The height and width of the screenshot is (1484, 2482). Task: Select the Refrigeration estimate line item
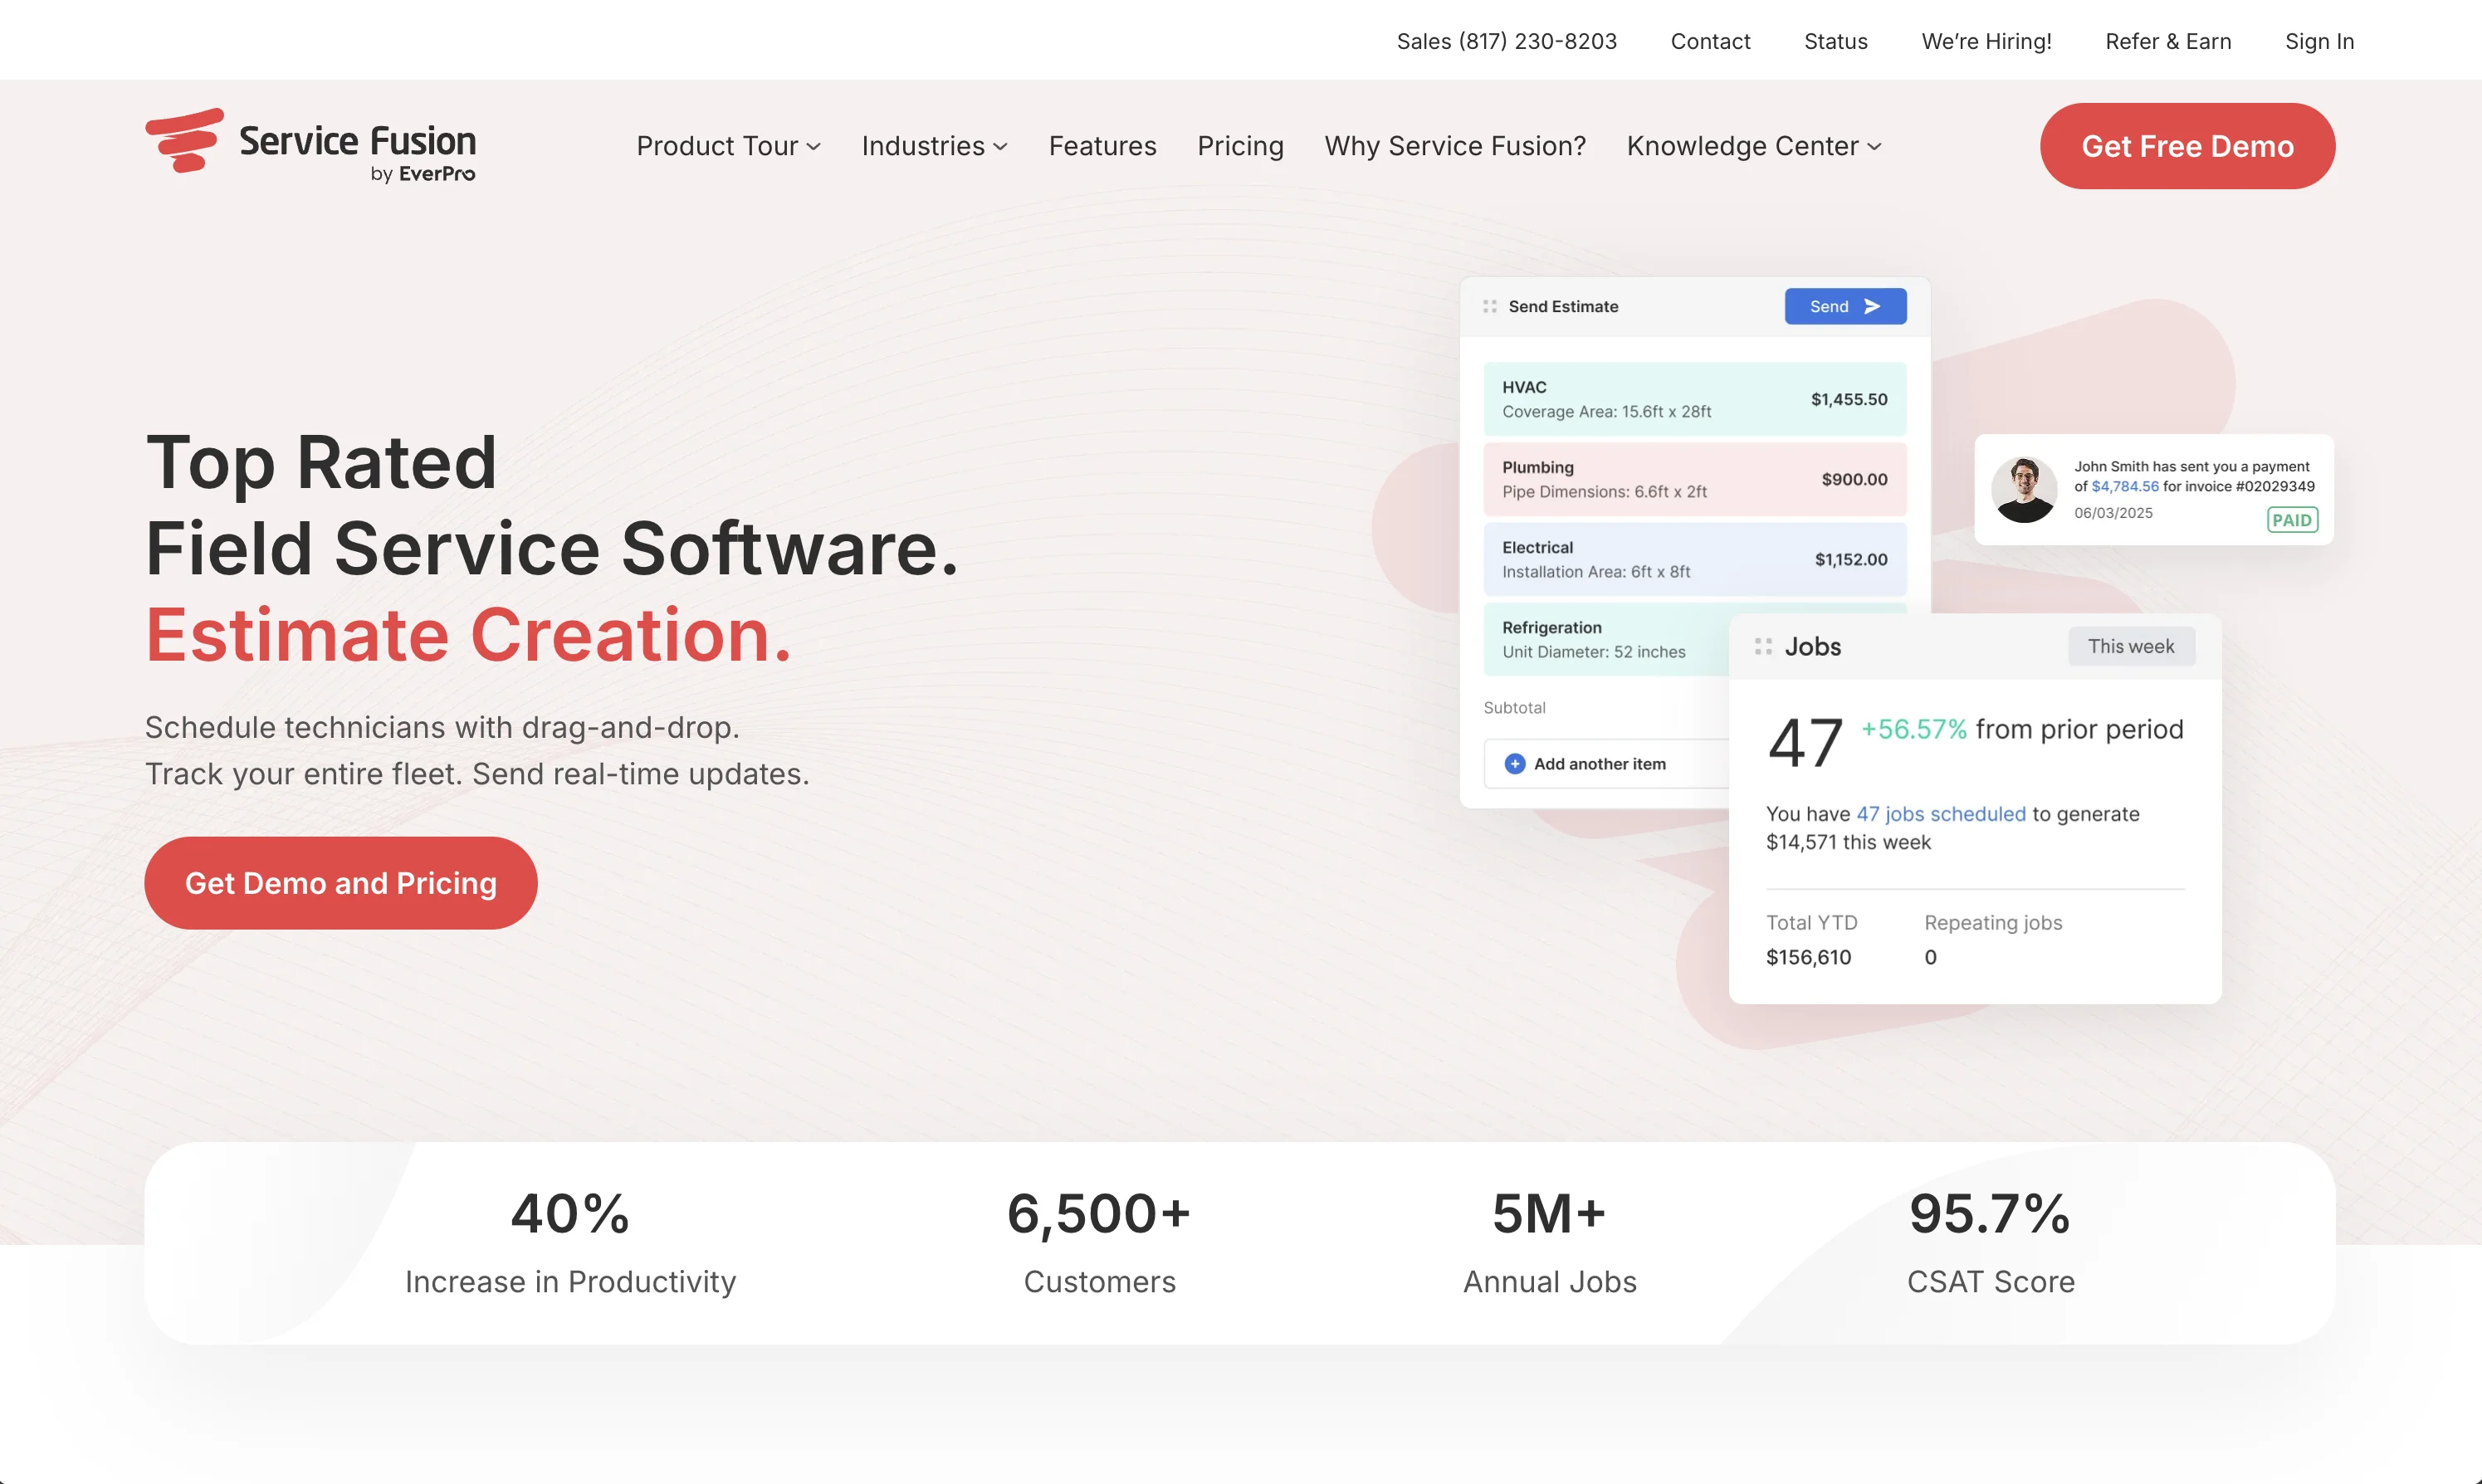click(x=1607, y=639)
